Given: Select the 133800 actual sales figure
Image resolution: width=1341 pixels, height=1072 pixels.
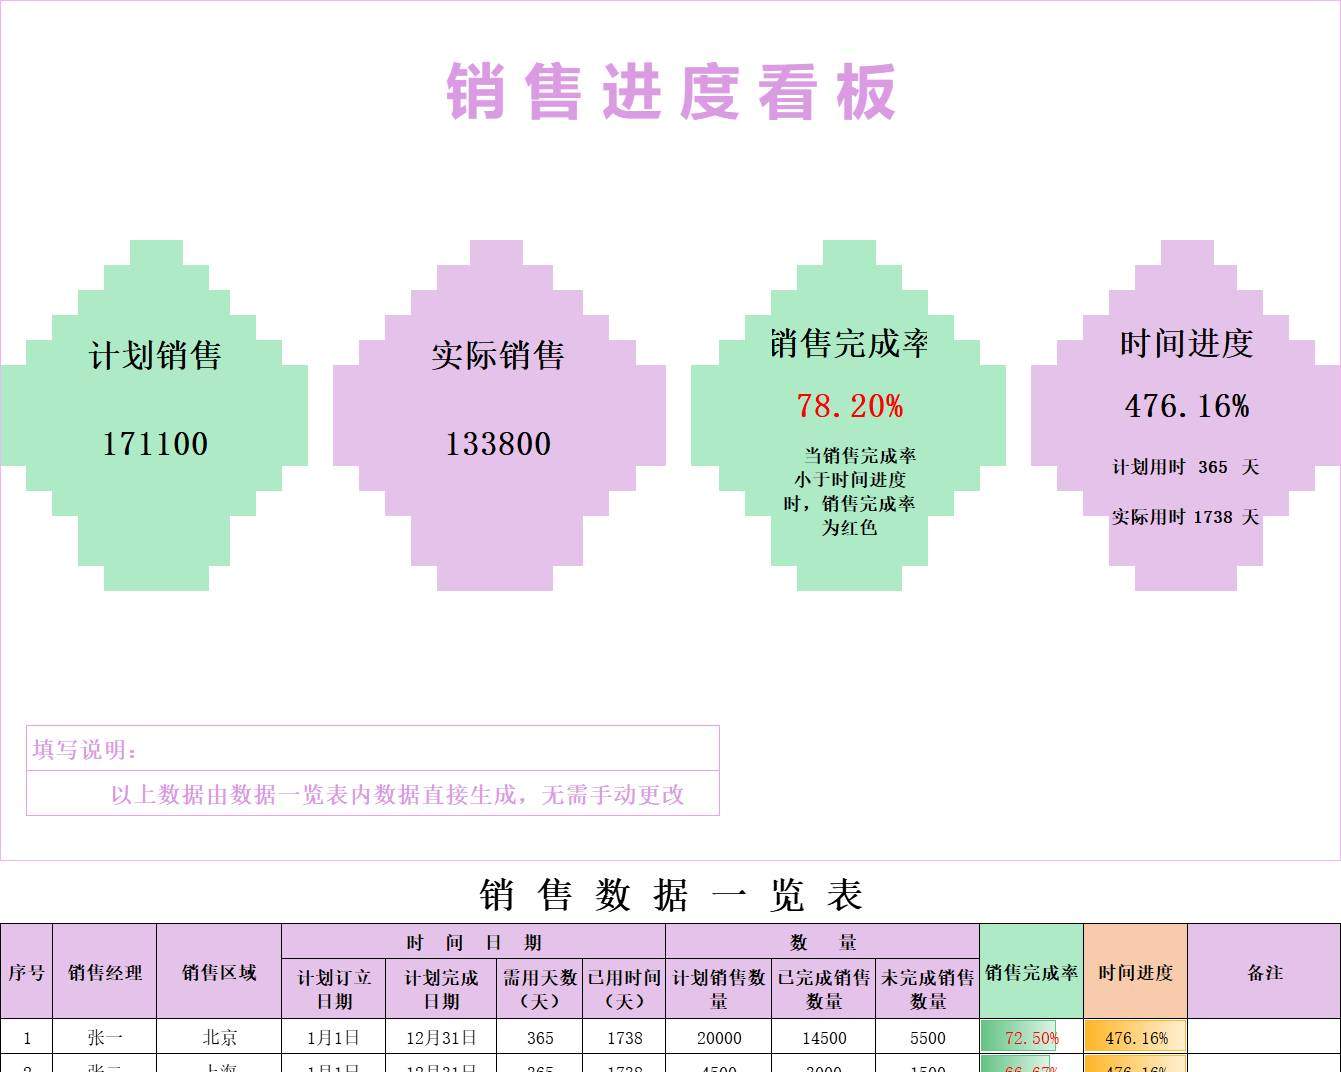Looking at the screenshot, I should point(498,444).
